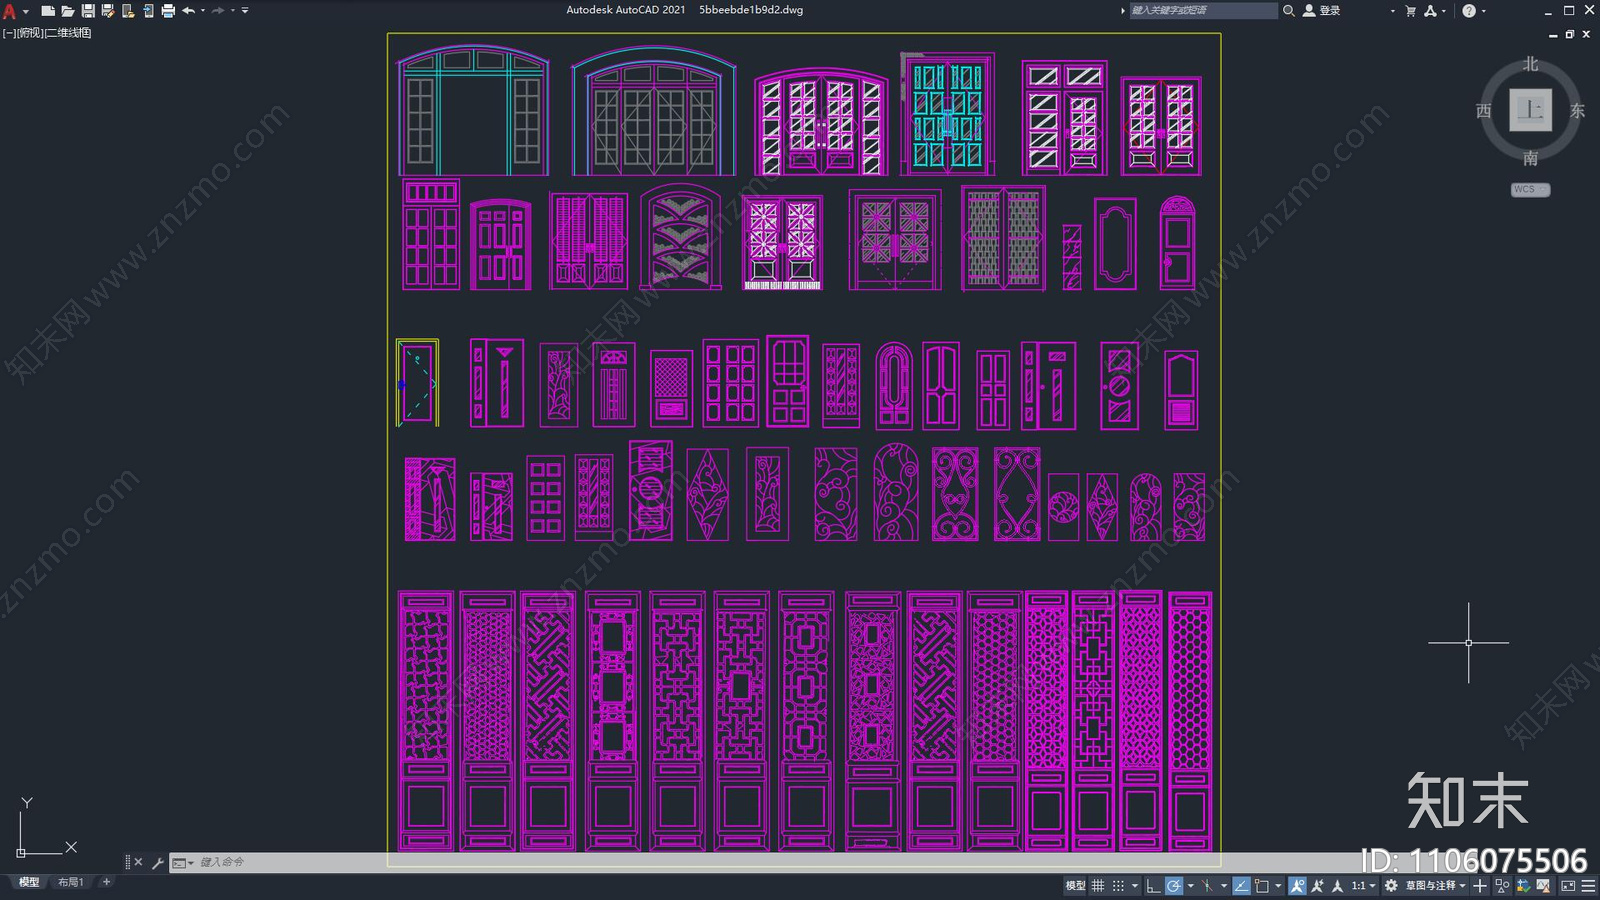The image size is (1600, 900).
Task: Close the command line with X
Action: 138,862
